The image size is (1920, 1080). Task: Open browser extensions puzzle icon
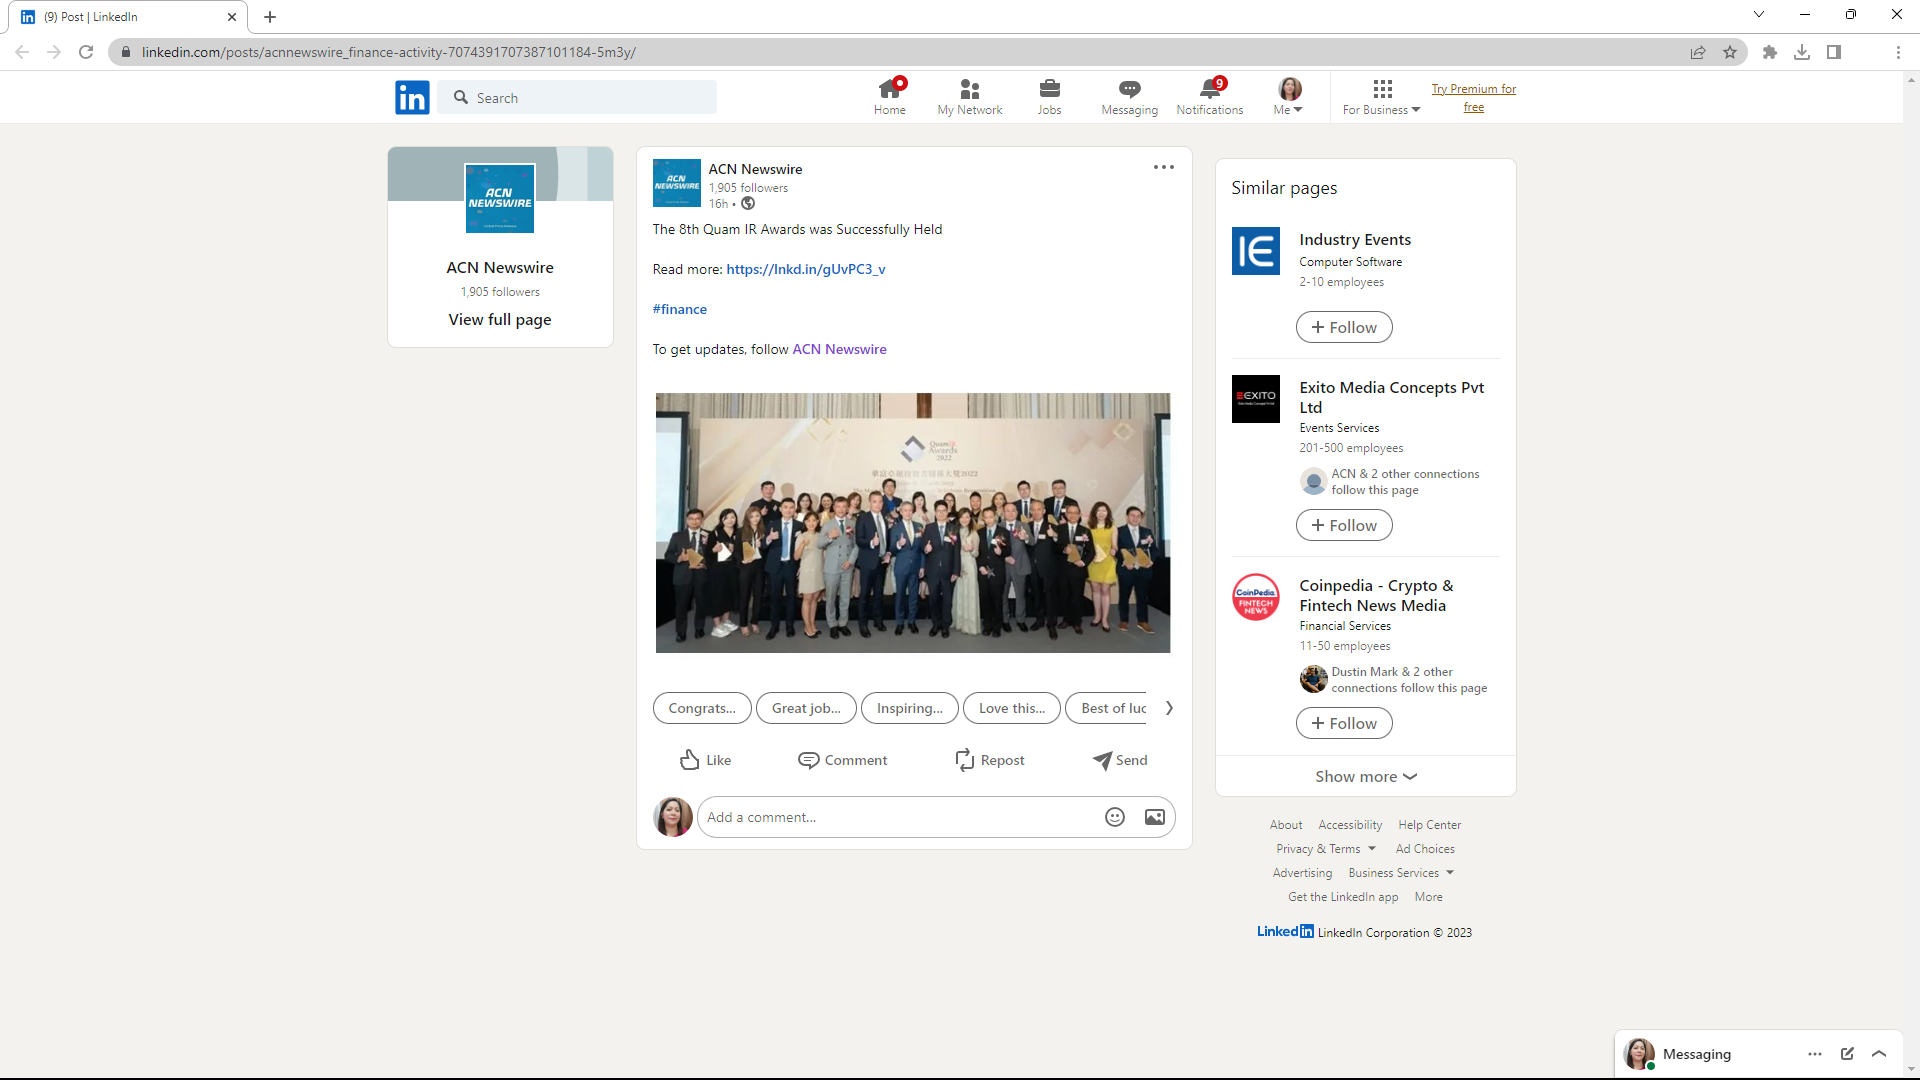pyautogui.click(x=1770, y=52)
